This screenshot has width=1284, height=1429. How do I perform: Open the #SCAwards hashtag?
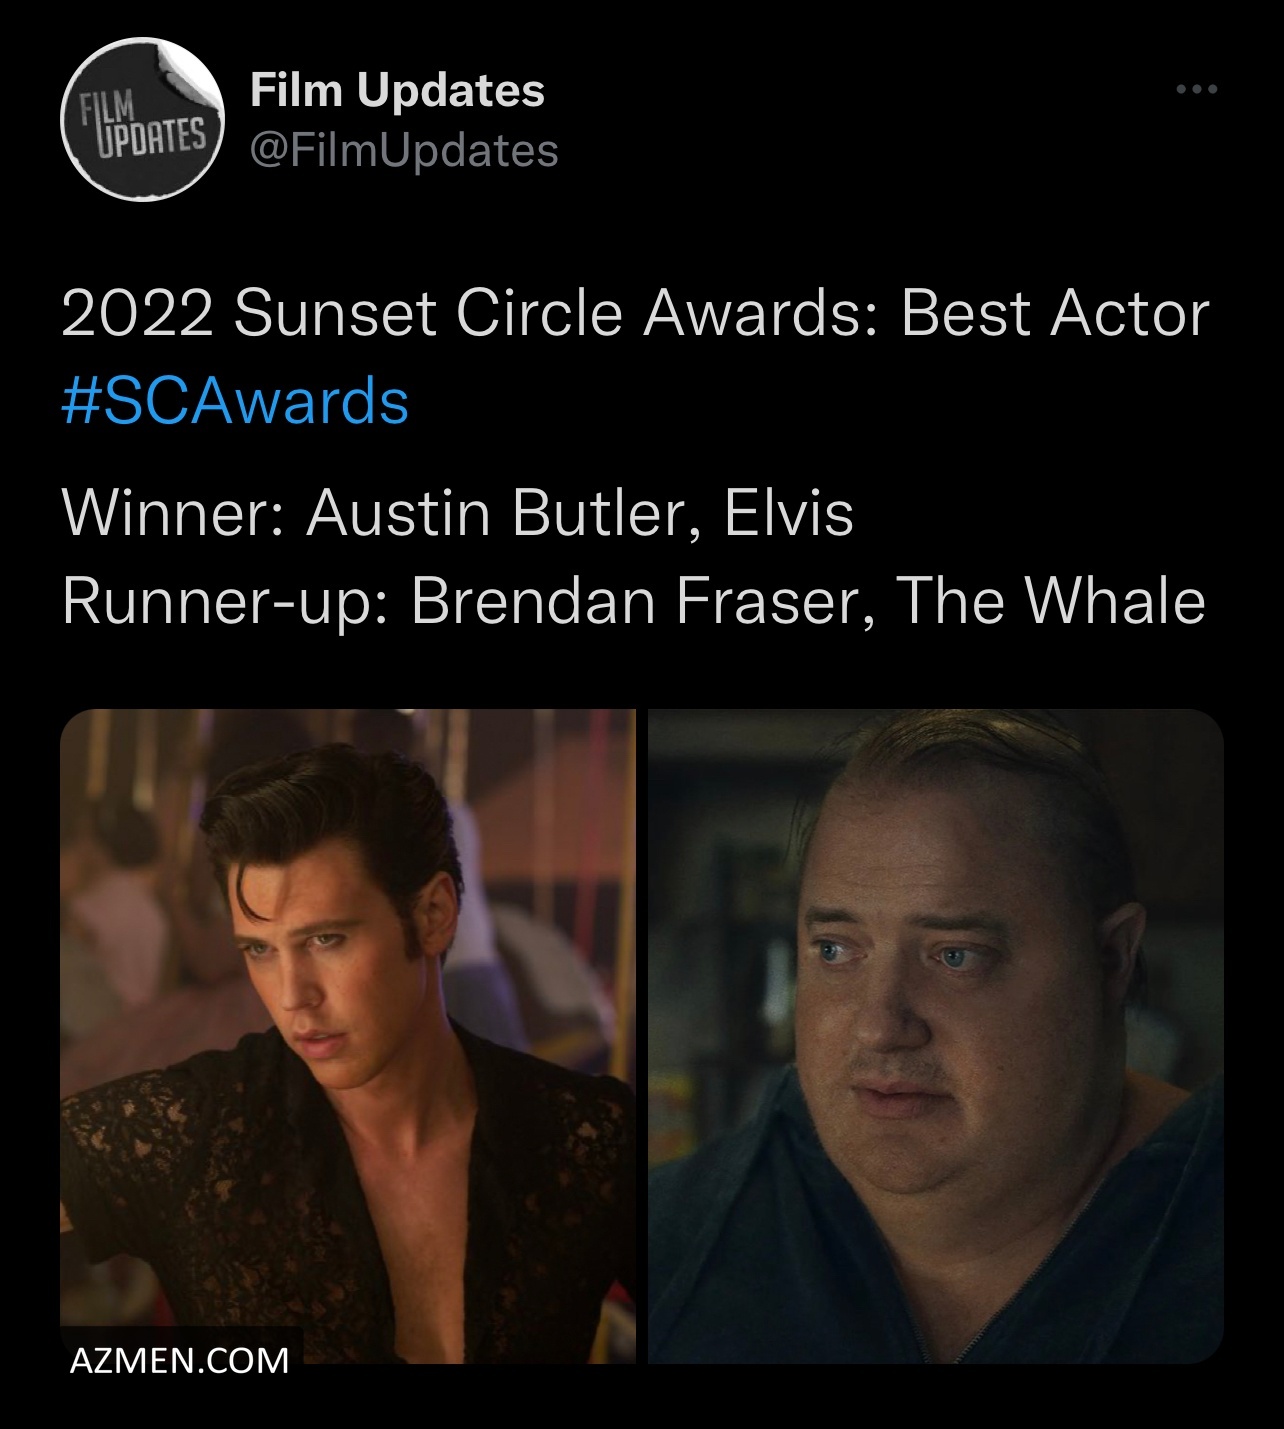(235, 401)
